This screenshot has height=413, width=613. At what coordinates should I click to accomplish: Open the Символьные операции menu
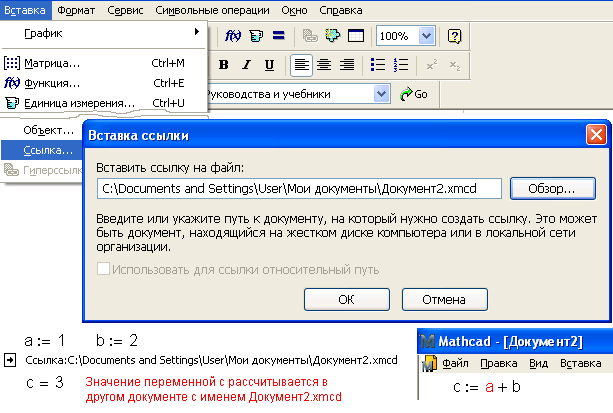(212, 10)
